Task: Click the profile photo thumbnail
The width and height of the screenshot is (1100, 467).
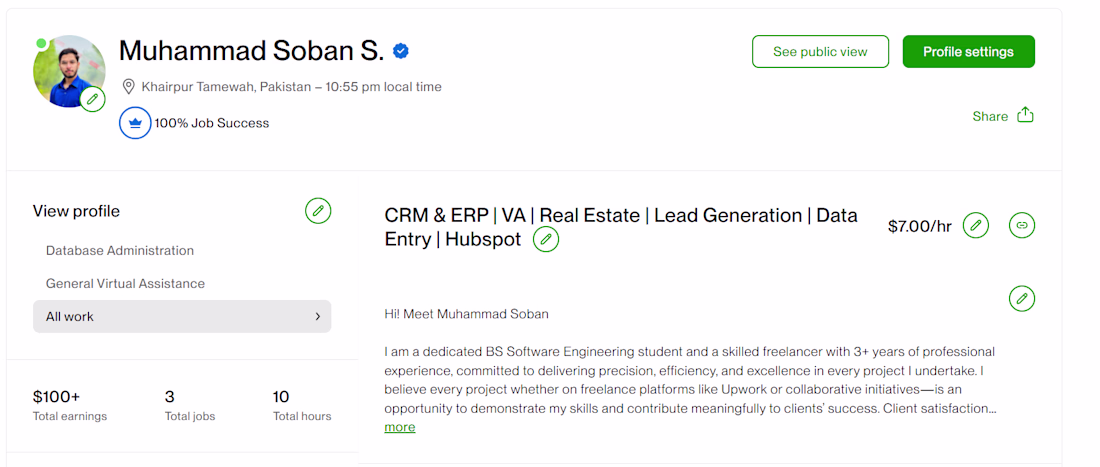Action: pyautogui.click(x=66, y=68)
